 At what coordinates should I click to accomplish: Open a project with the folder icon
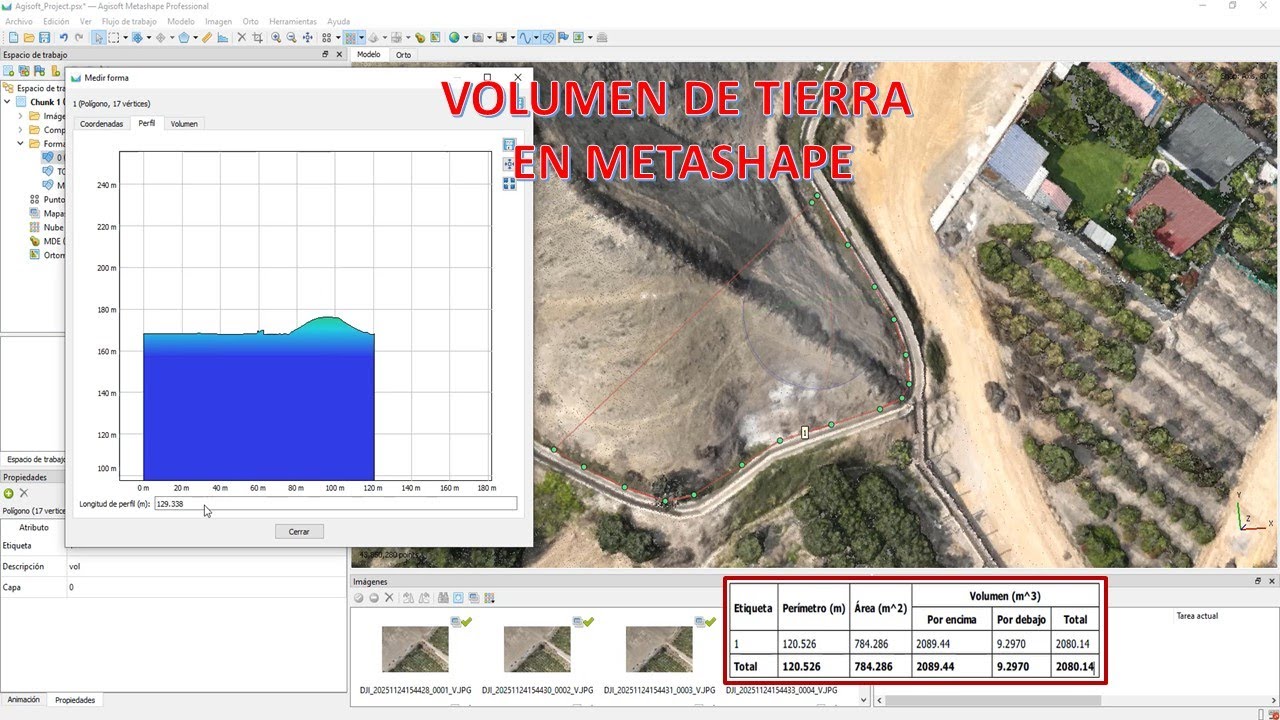pyautogui.click(x=29, y=37)
